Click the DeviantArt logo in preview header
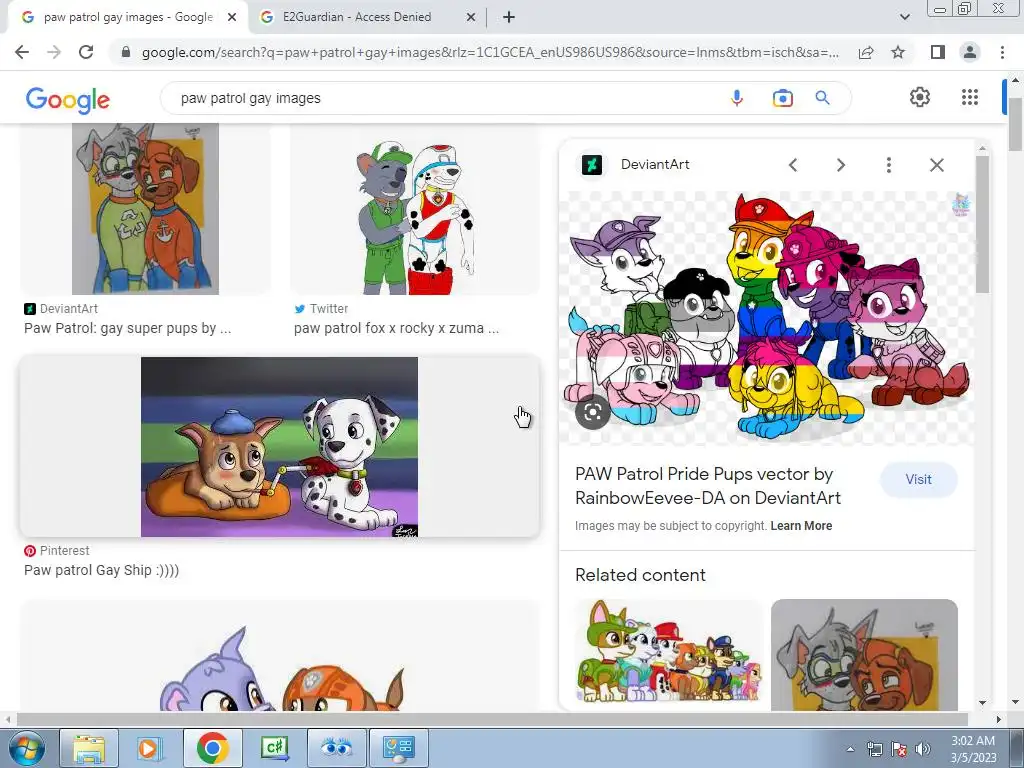 tap(592, 165)
